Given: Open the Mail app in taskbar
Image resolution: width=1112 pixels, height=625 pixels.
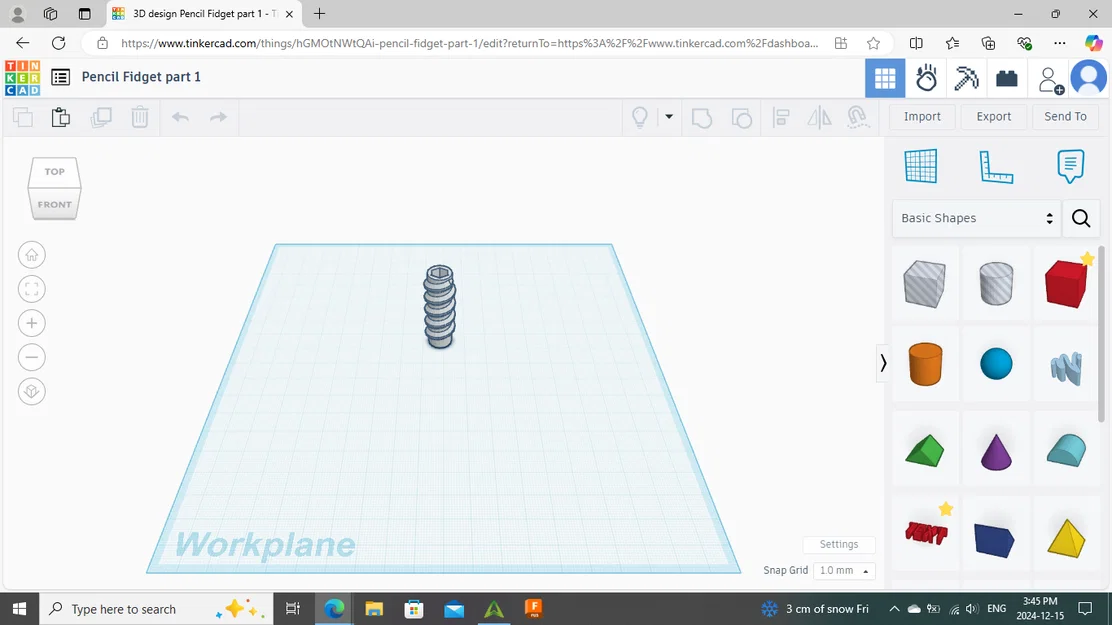Looking at the screenshot, I should 454,609.
